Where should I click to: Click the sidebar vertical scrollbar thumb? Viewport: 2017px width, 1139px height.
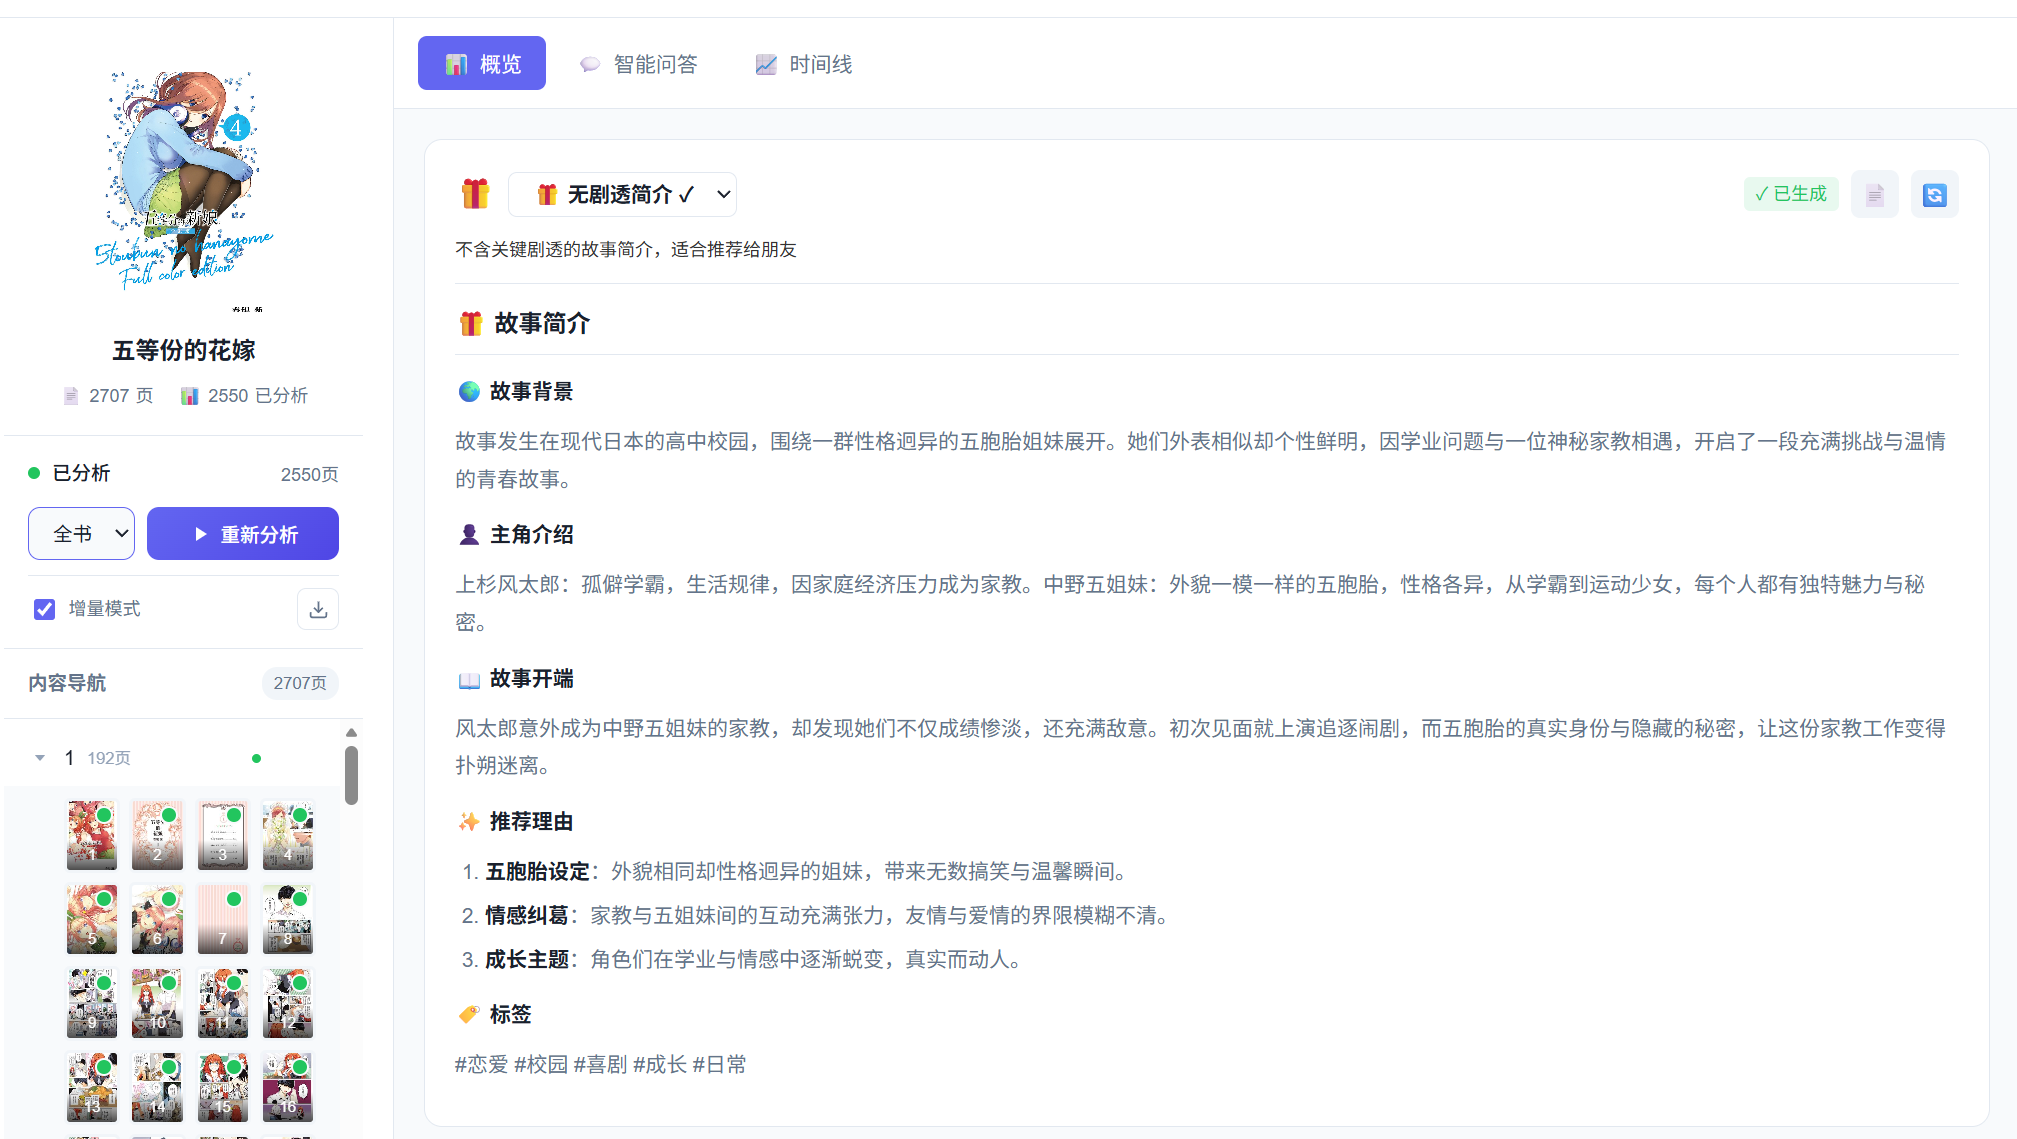point(351,775)
